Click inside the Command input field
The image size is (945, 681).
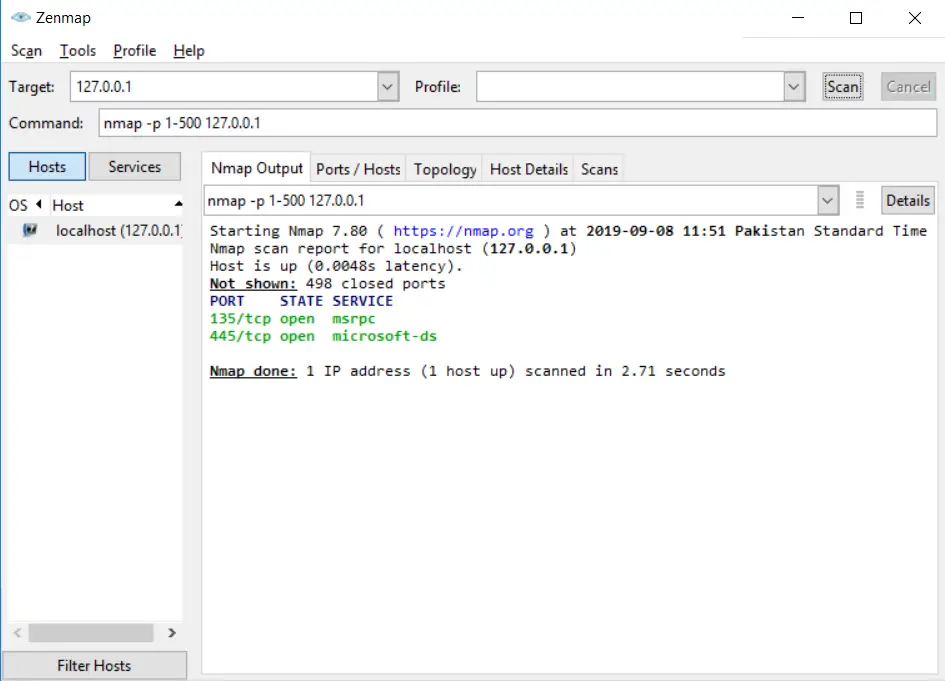pyautogui.click(x=518, y=123)
